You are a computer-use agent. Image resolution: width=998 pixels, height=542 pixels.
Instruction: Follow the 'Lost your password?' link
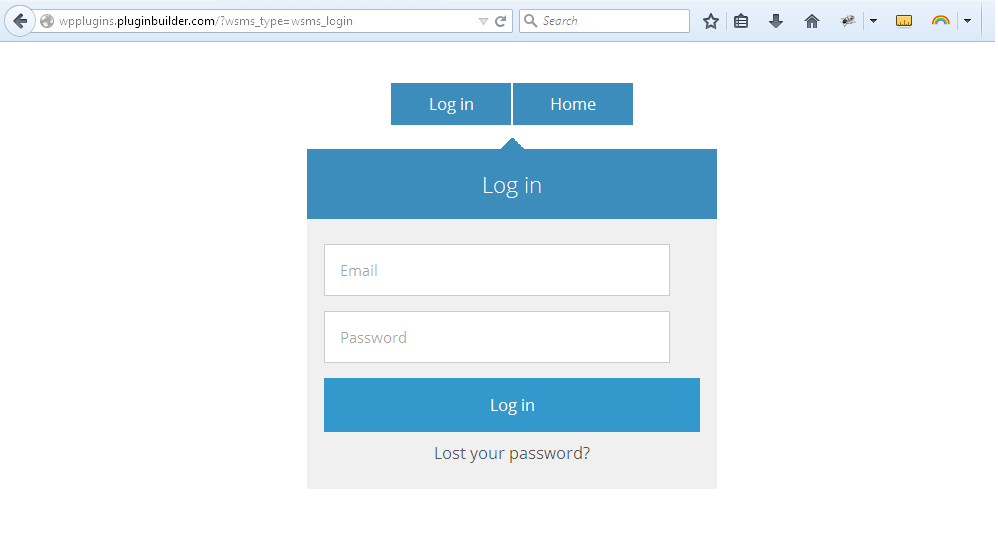tap(512, 454)
